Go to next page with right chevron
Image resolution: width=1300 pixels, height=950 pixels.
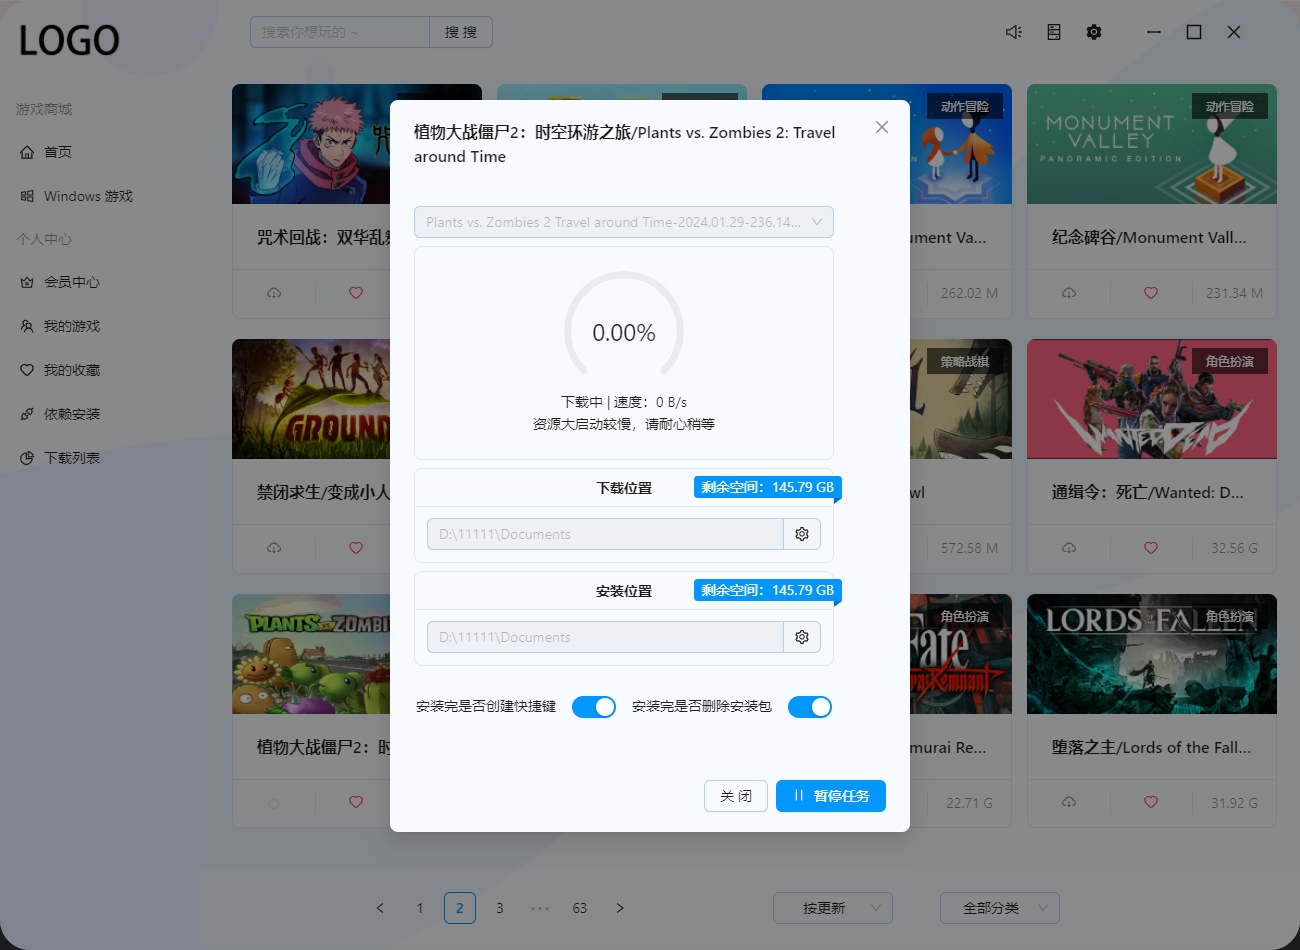(x=620, y=908)
